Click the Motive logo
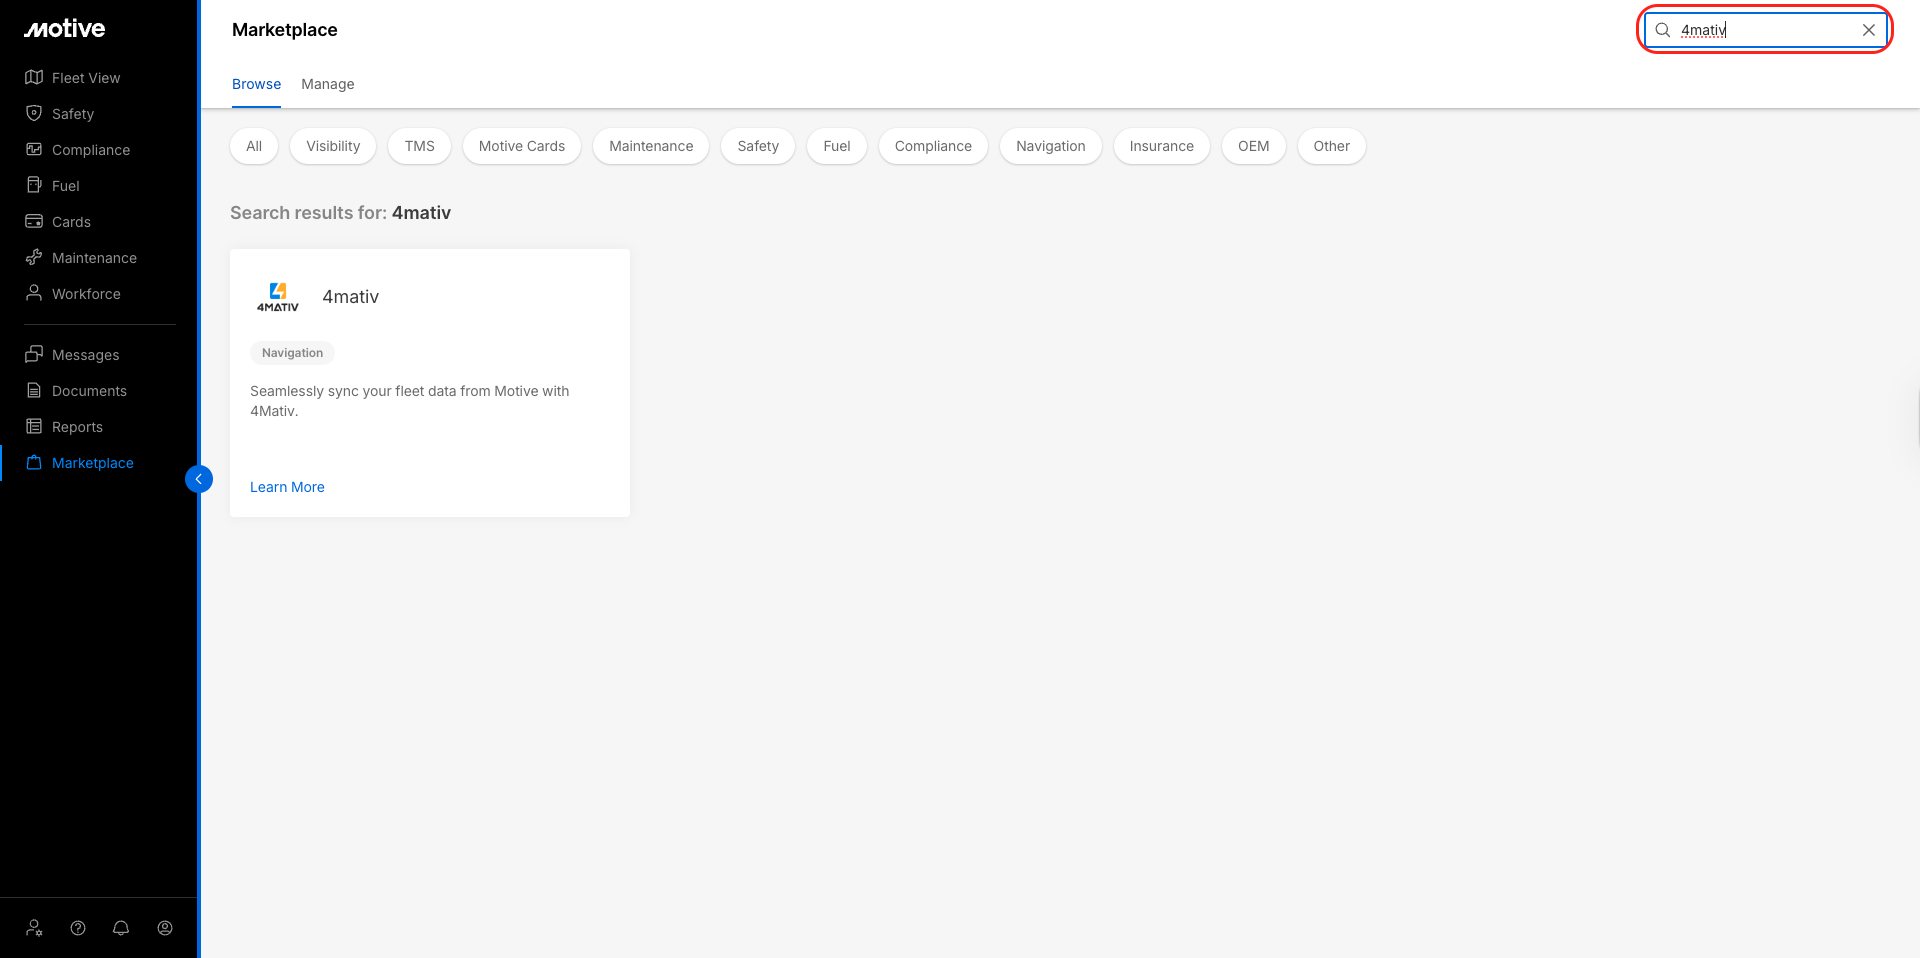1920x958 pixels. [65, 29]
